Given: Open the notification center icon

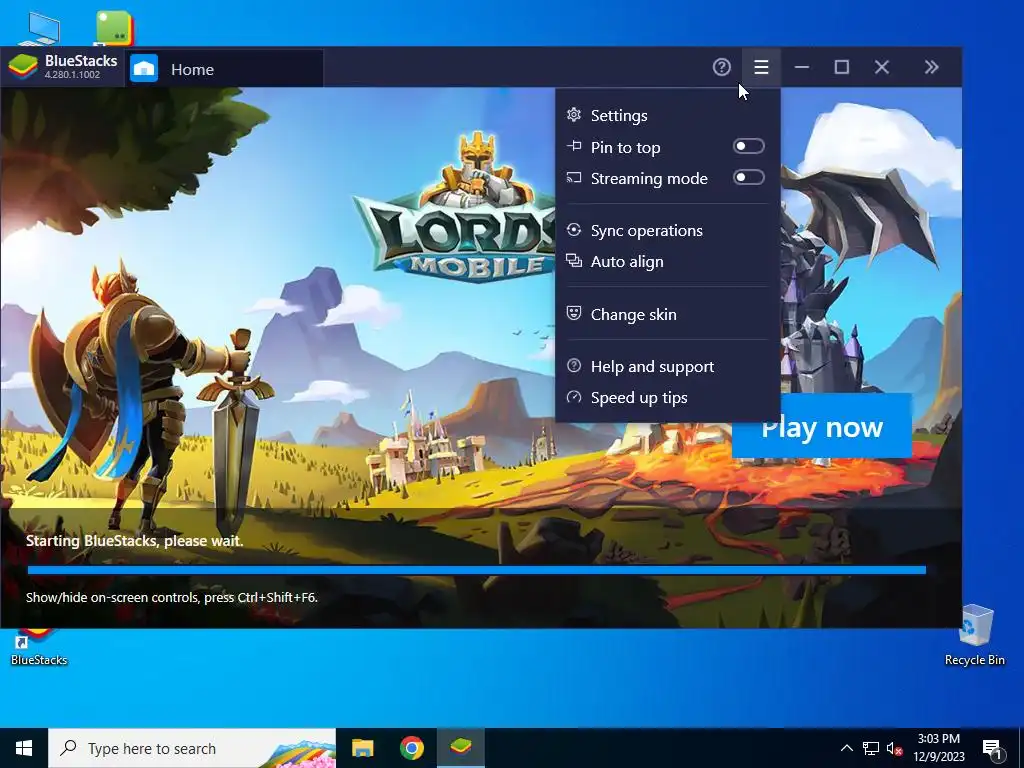Looking at the screenshot, I should 992,749.
